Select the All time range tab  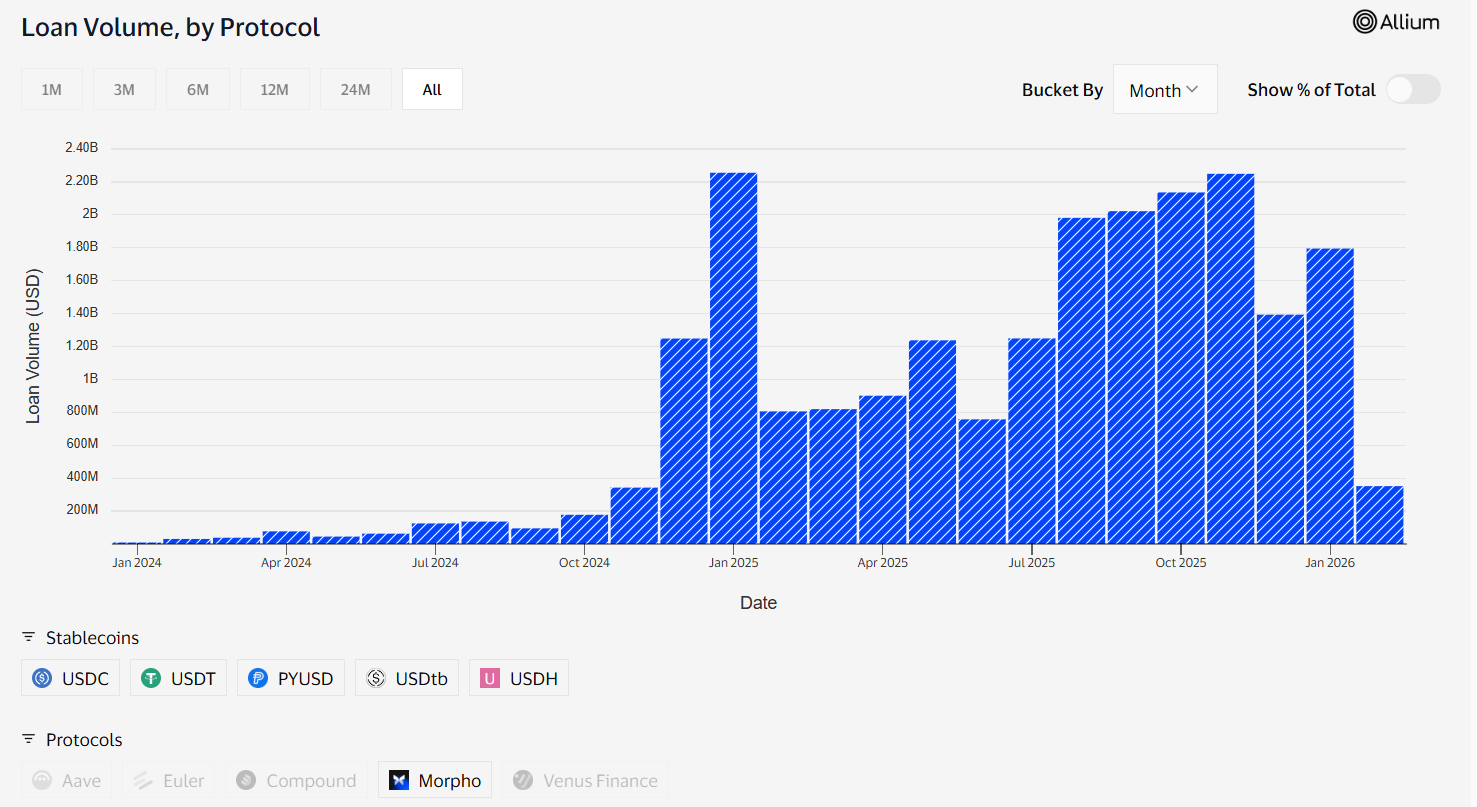[431, 89]
